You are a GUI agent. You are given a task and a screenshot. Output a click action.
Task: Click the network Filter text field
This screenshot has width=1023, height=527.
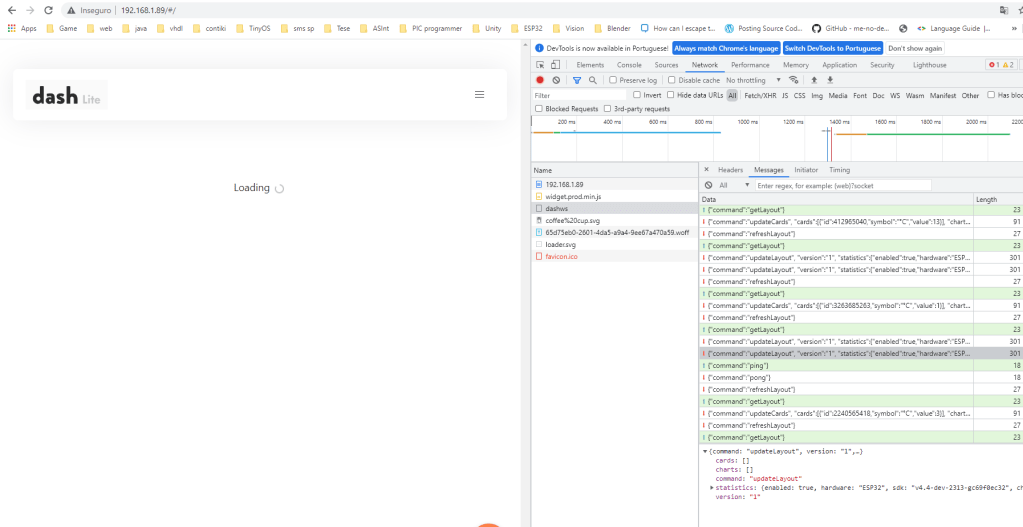pyautogui.click(x=579, y=95)
